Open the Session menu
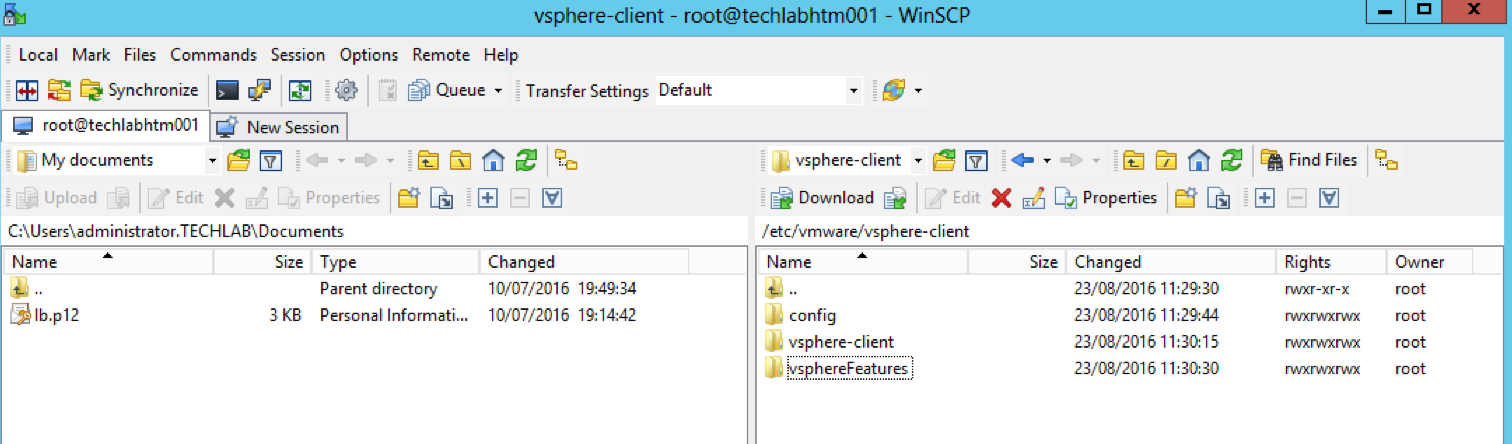The height and width of the screenshot is (444, 1512). [298, 55]
